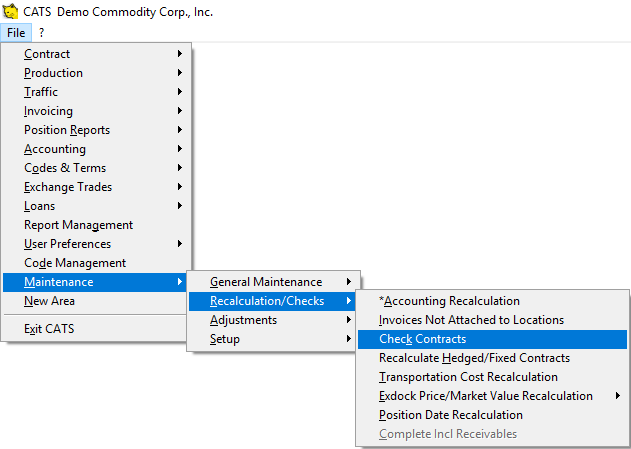Select Invoices Not Attached to Locations
Screen dimensions: 631x449
493,320
